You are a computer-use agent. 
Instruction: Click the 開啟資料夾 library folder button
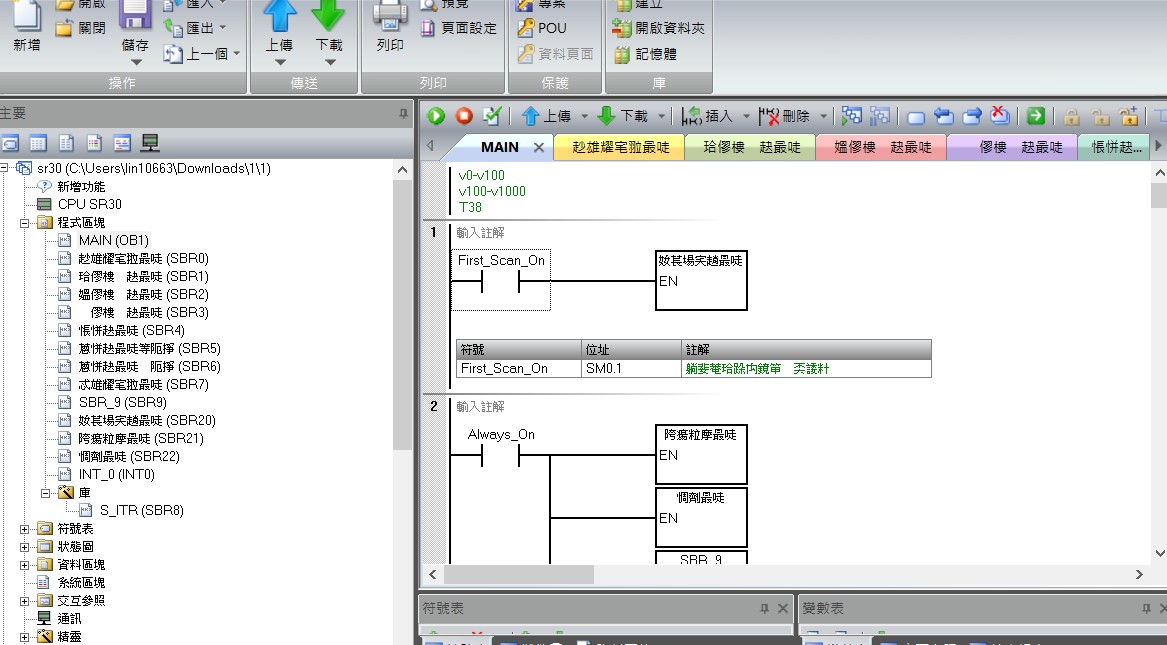[622, 28]
